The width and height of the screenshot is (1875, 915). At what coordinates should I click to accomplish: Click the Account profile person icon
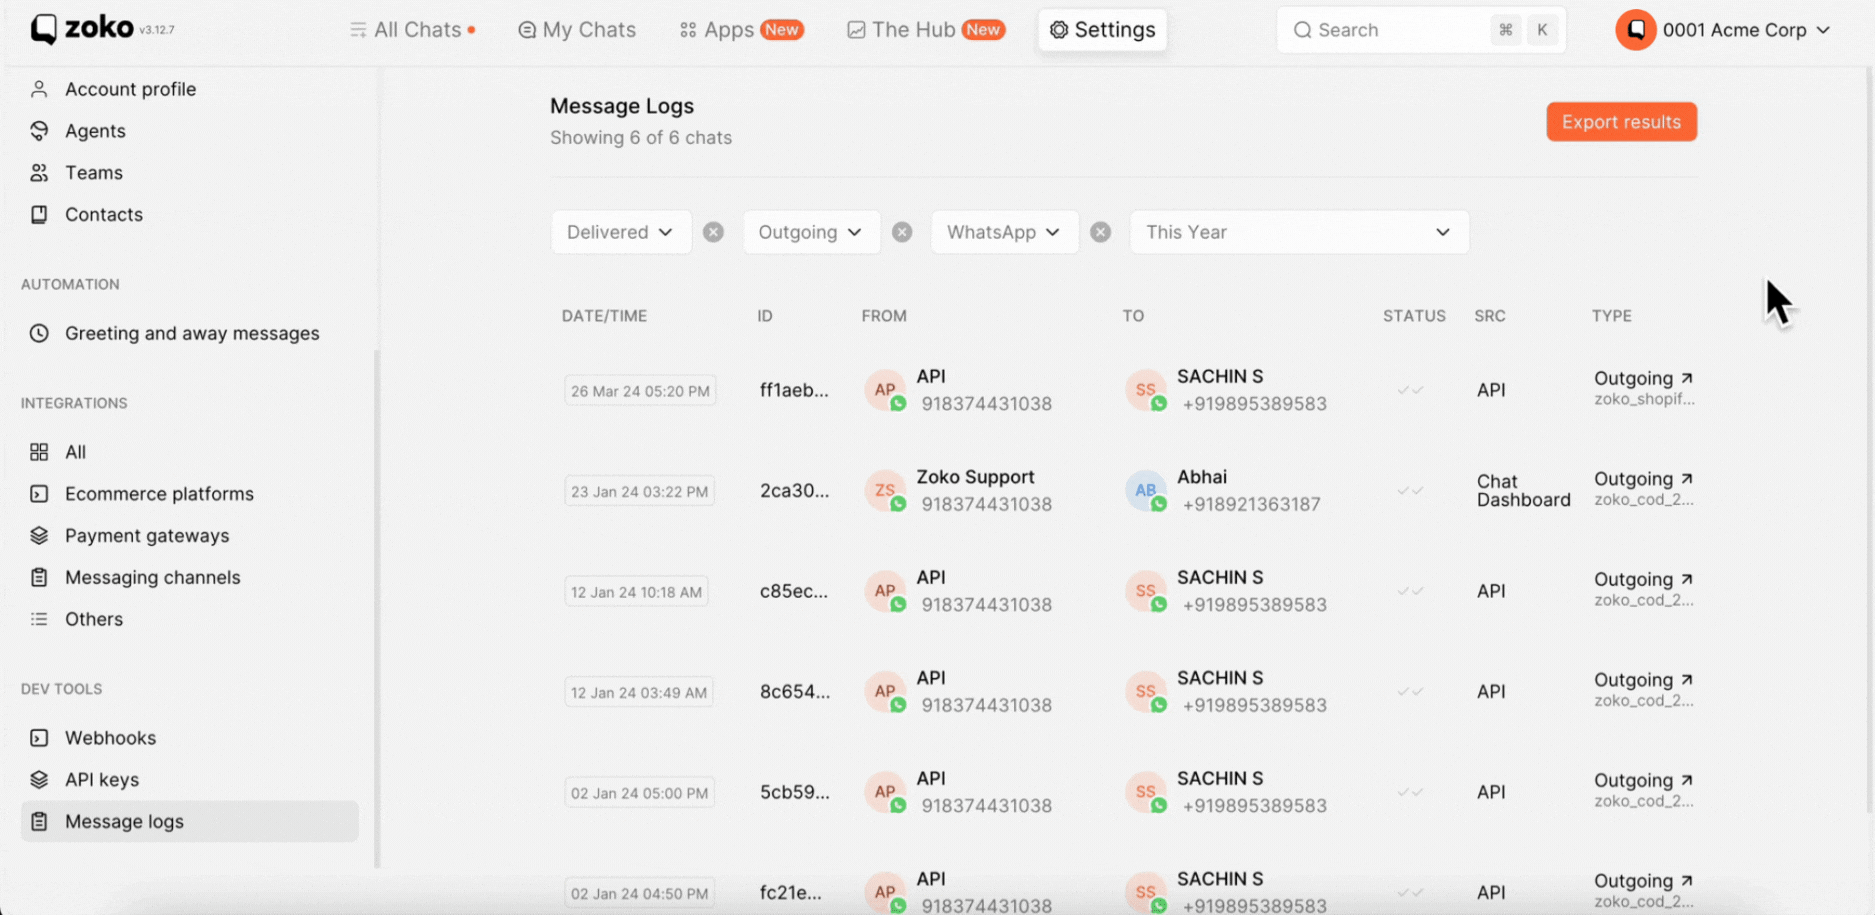coord(39,89)
